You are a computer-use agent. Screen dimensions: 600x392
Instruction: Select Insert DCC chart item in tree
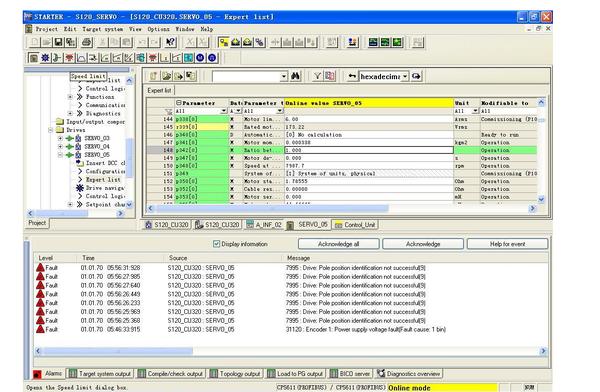pyautogui.click(x=105, y=163)
